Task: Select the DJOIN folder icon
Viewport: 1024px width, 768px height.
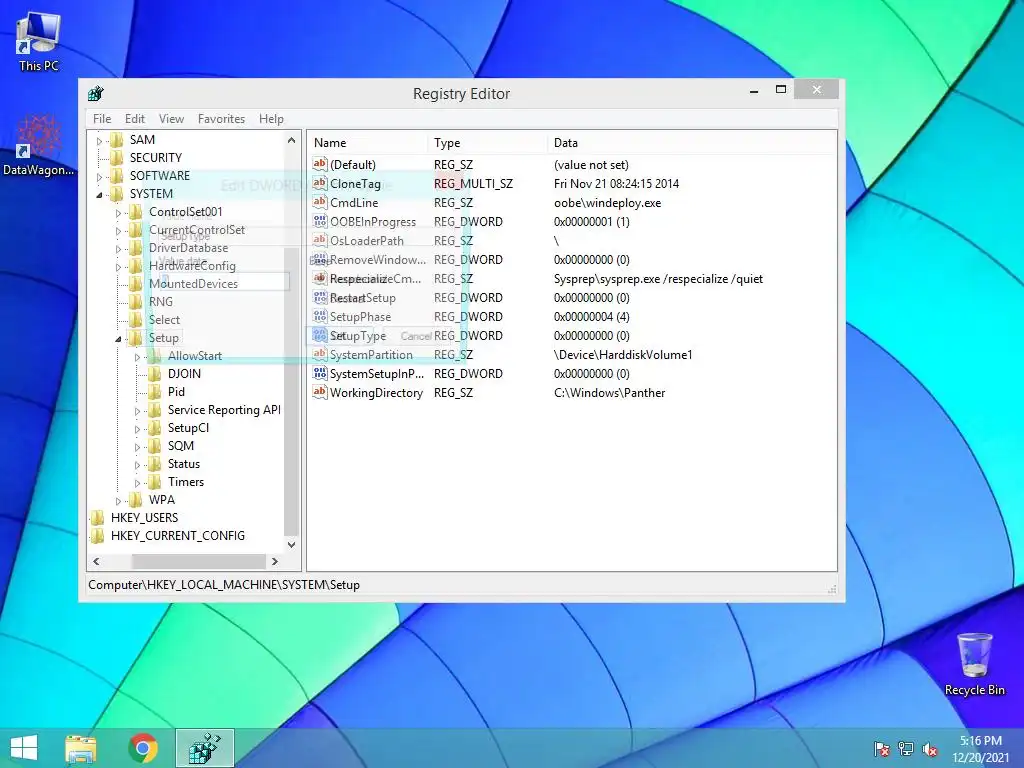Action: tap(155, 374)
